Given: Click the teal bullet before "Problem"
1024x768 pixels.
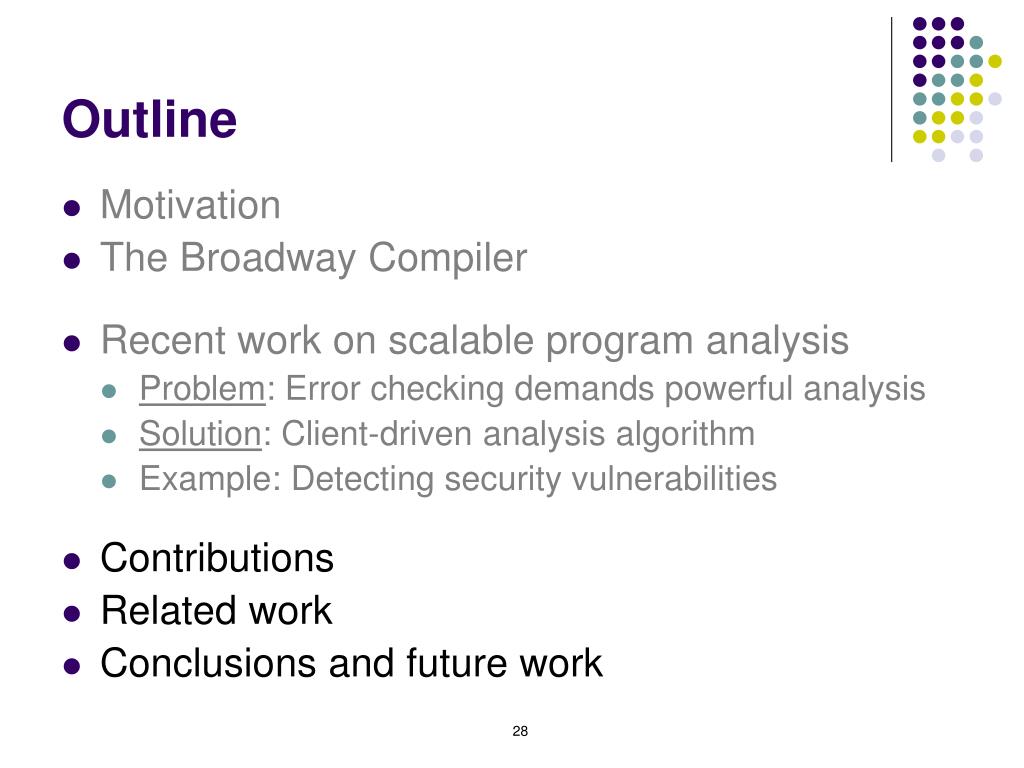Looking at the screenshot, I should coord(112,392).
